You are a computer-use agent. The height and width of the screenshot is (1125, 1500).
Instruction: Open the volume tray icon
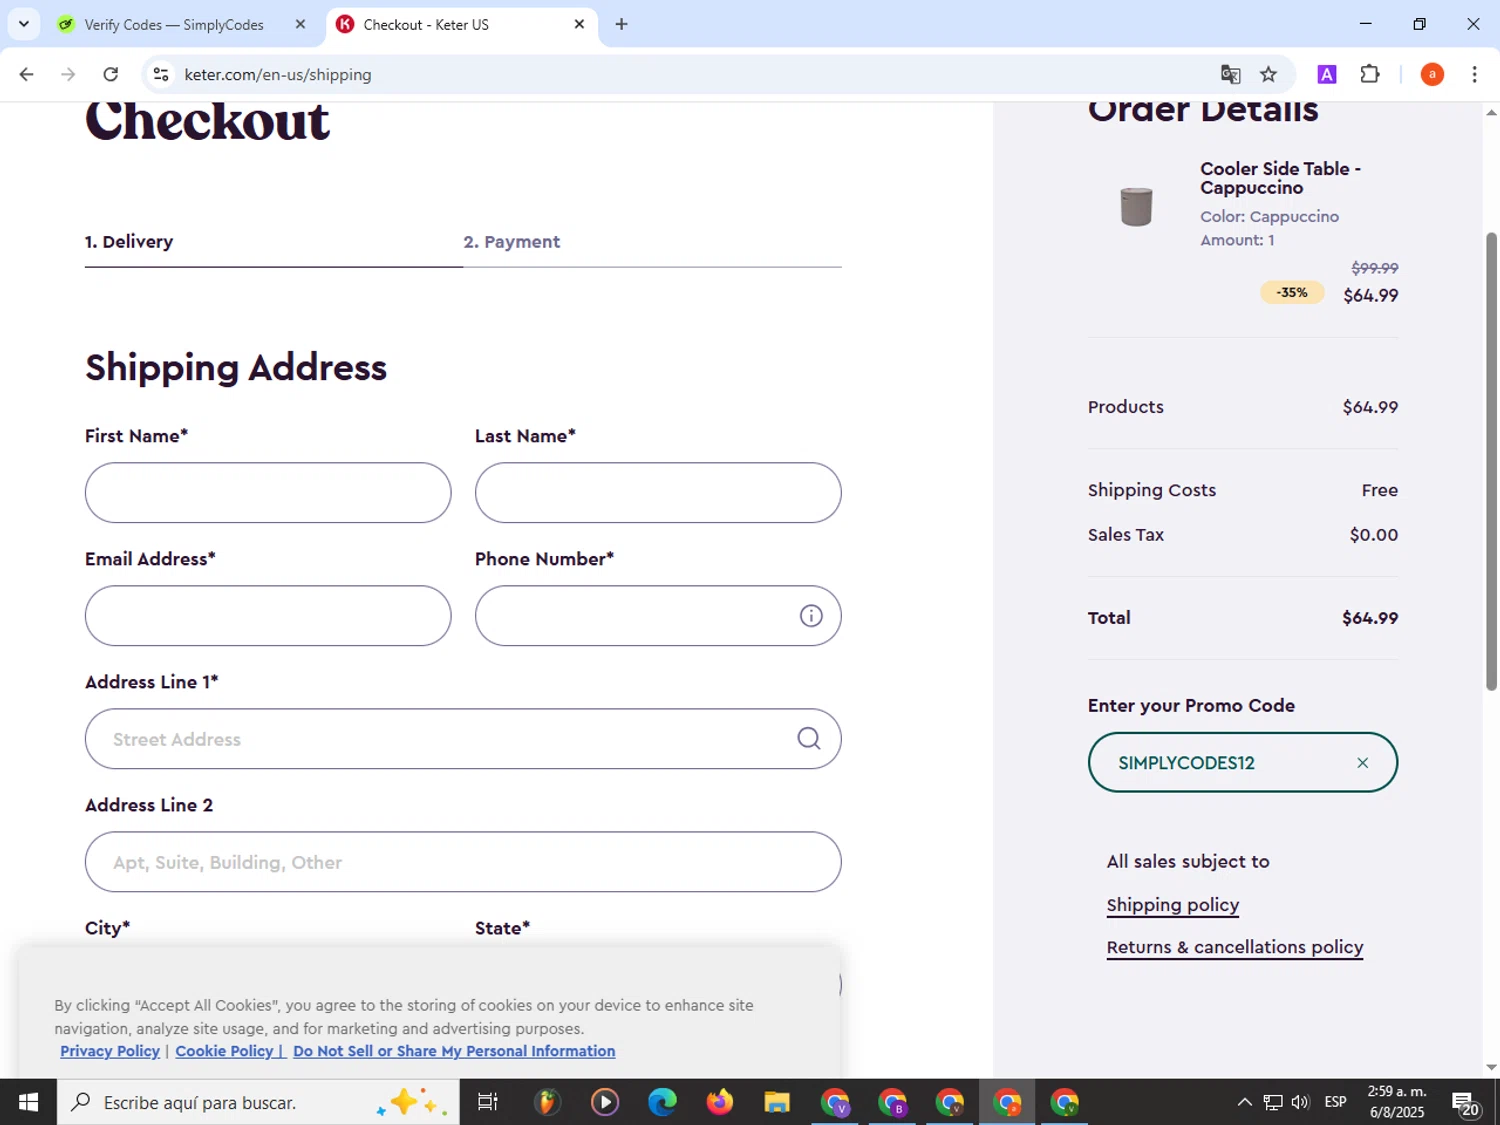[x=1300, y=1102]
